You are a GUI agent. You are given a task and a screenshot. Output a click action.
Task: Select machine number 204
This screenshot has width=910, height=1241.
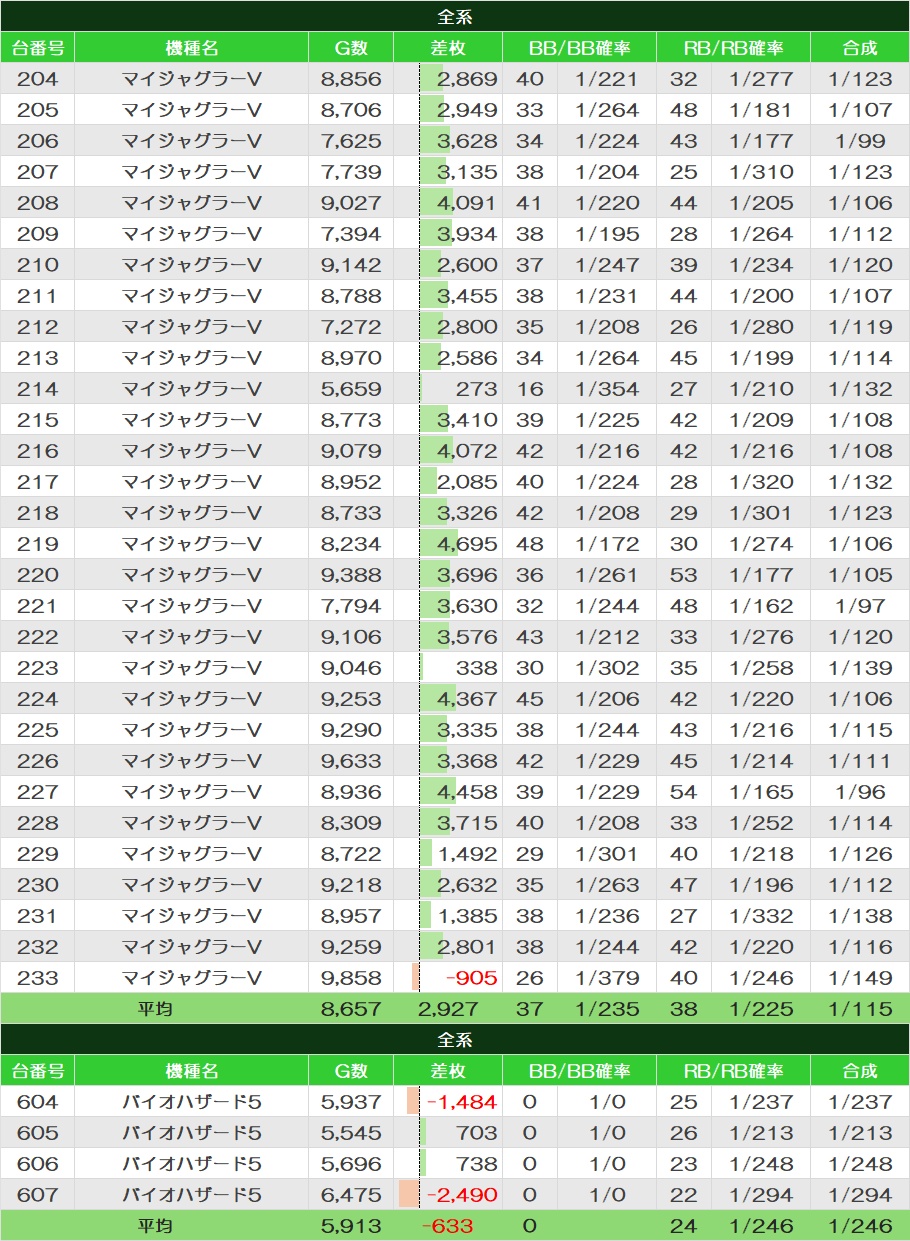[x=37, y=79]
